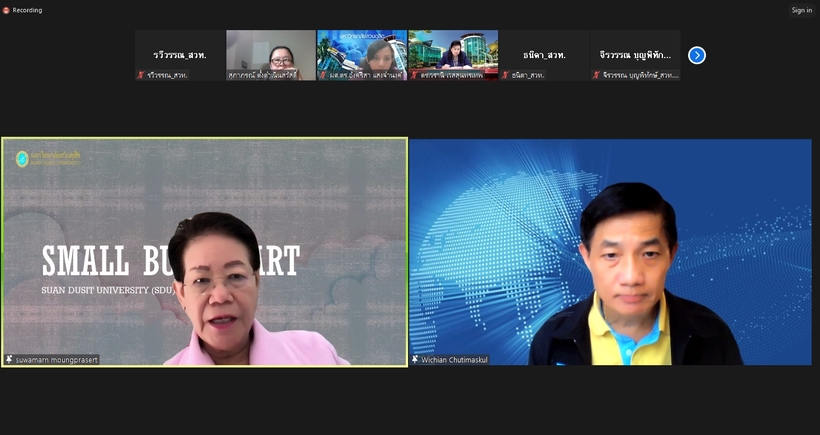Click the Wichian Chutimaskul name label
The height and width of the screenshot is (435, 820).
(454, 360)
